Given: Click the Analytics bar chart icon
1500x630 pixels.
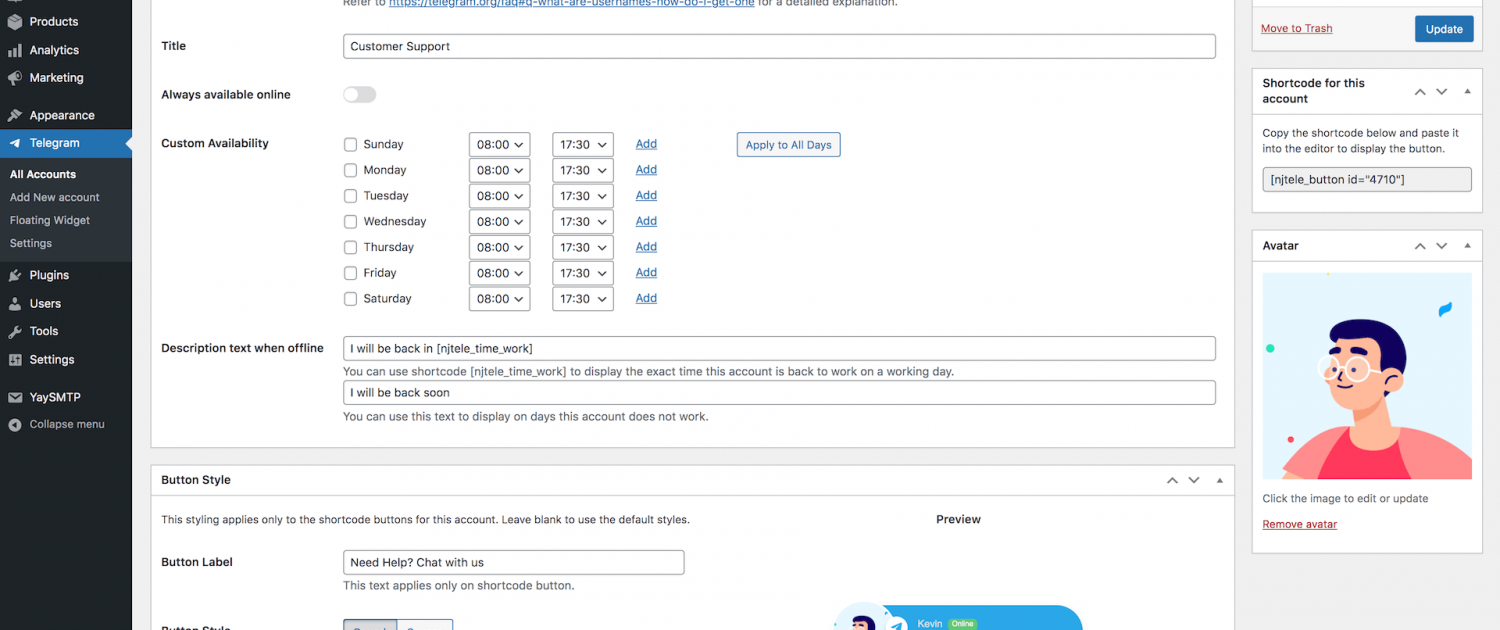Looking at the screenshot, I should coord(15,50).
